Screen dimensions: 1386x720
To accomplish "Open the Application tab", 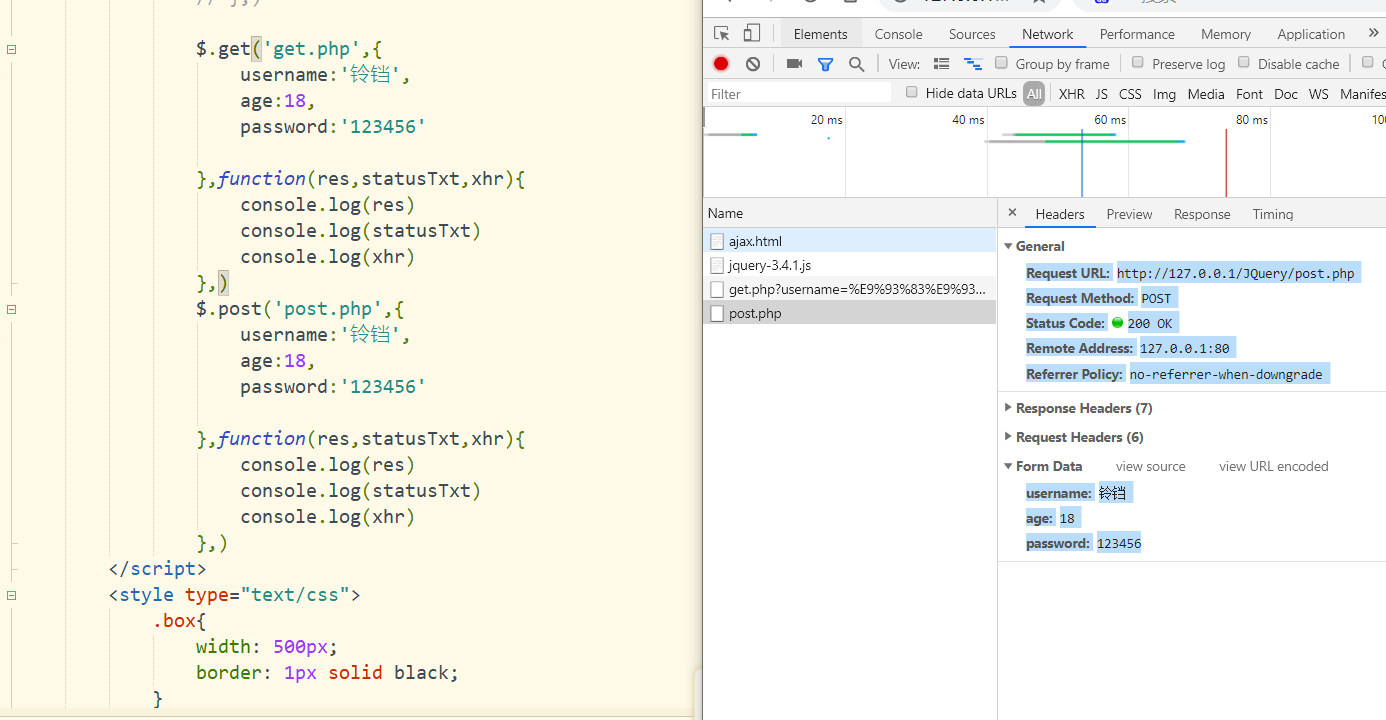I will (x=1311, y=34).
